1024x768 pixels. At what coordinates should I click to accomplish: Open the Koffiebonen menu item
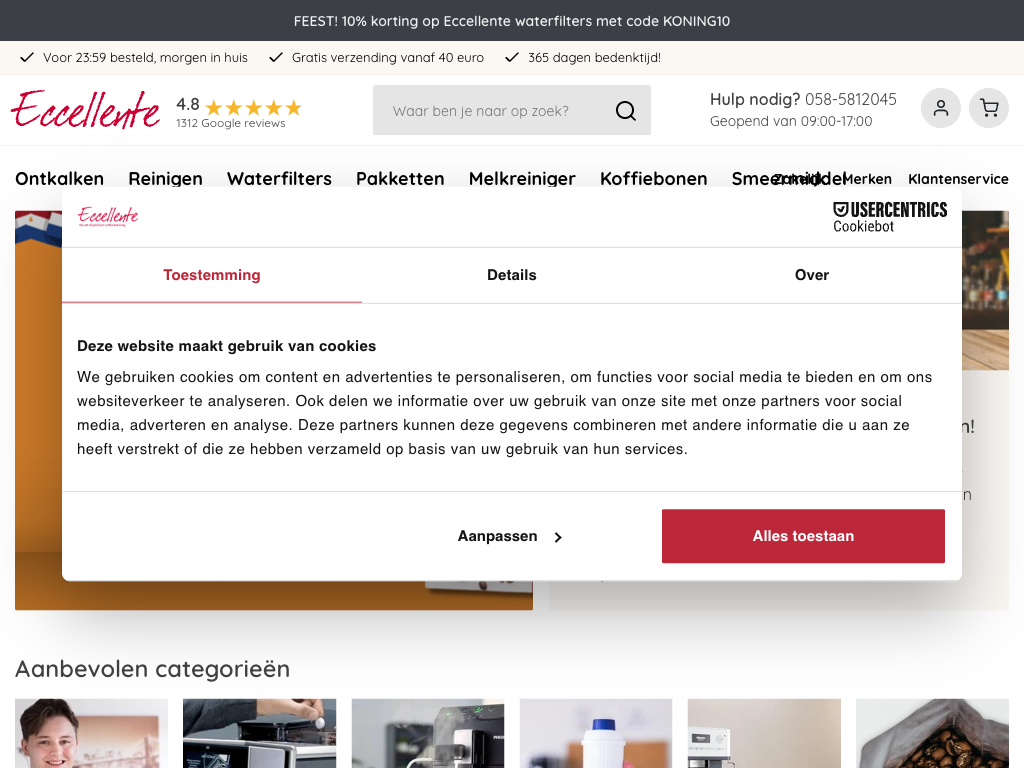click(x=653, y=179)
